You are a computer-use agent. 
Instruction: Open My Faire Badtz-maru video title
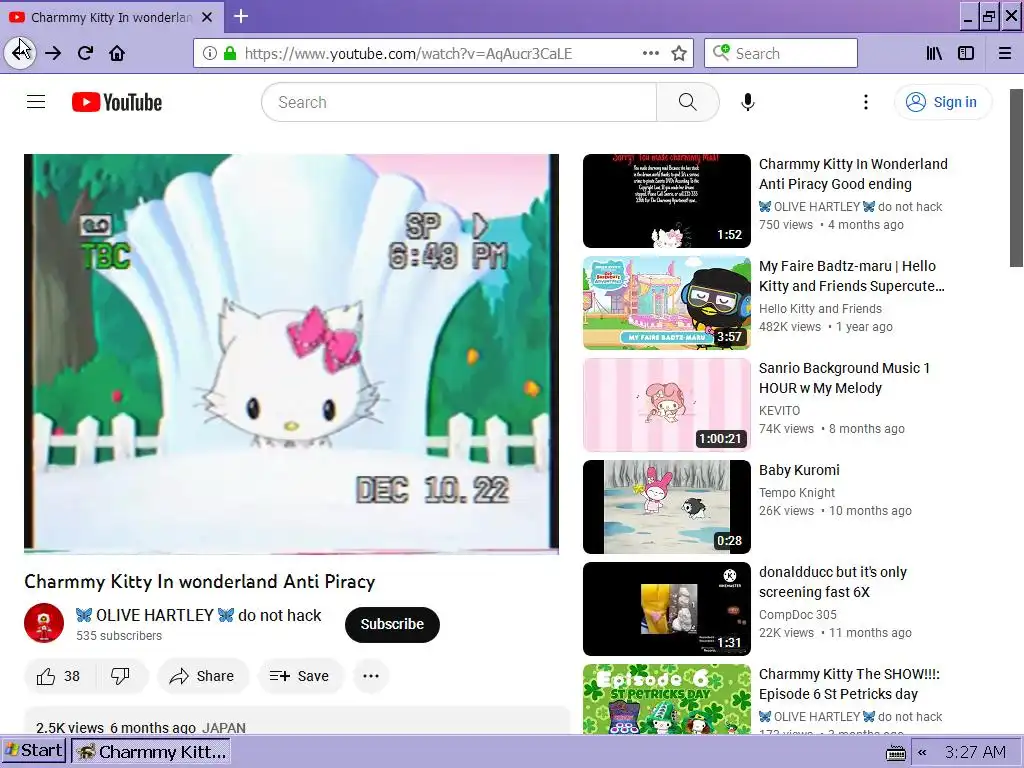click(852, 276)
